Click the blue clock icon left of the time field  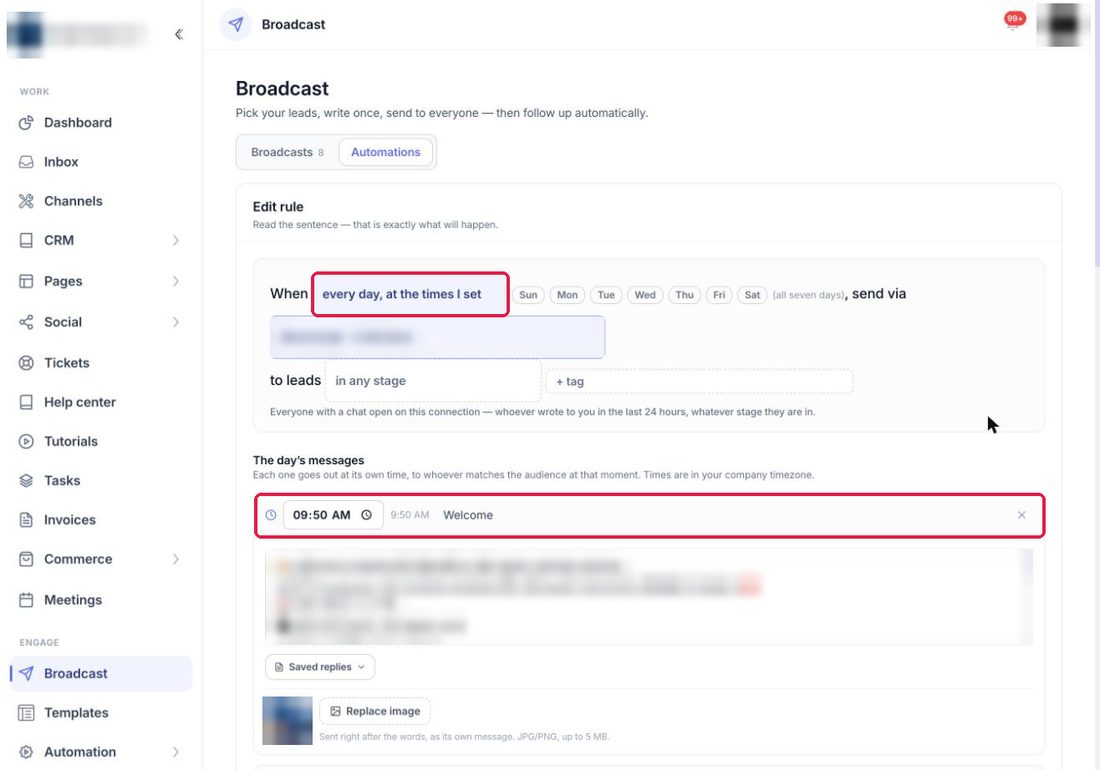coord(271,515)
